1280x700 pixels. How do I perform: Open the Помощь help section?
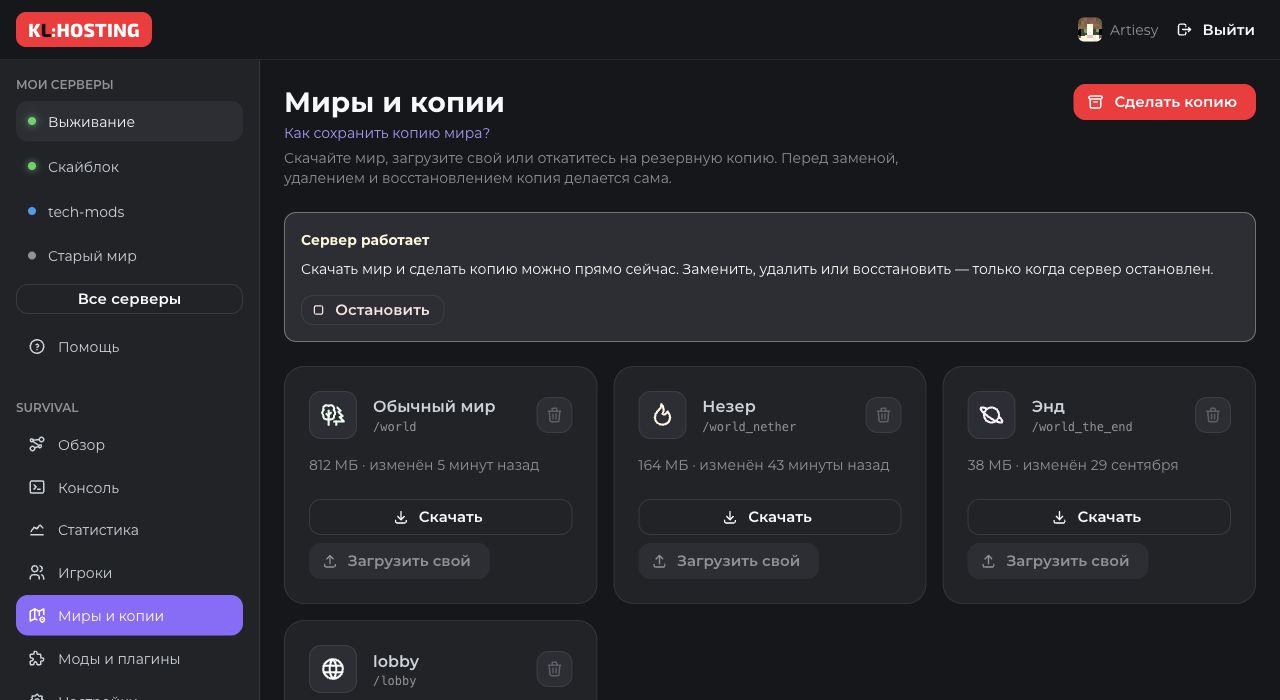pyautogui.click(x=129, y=347)
